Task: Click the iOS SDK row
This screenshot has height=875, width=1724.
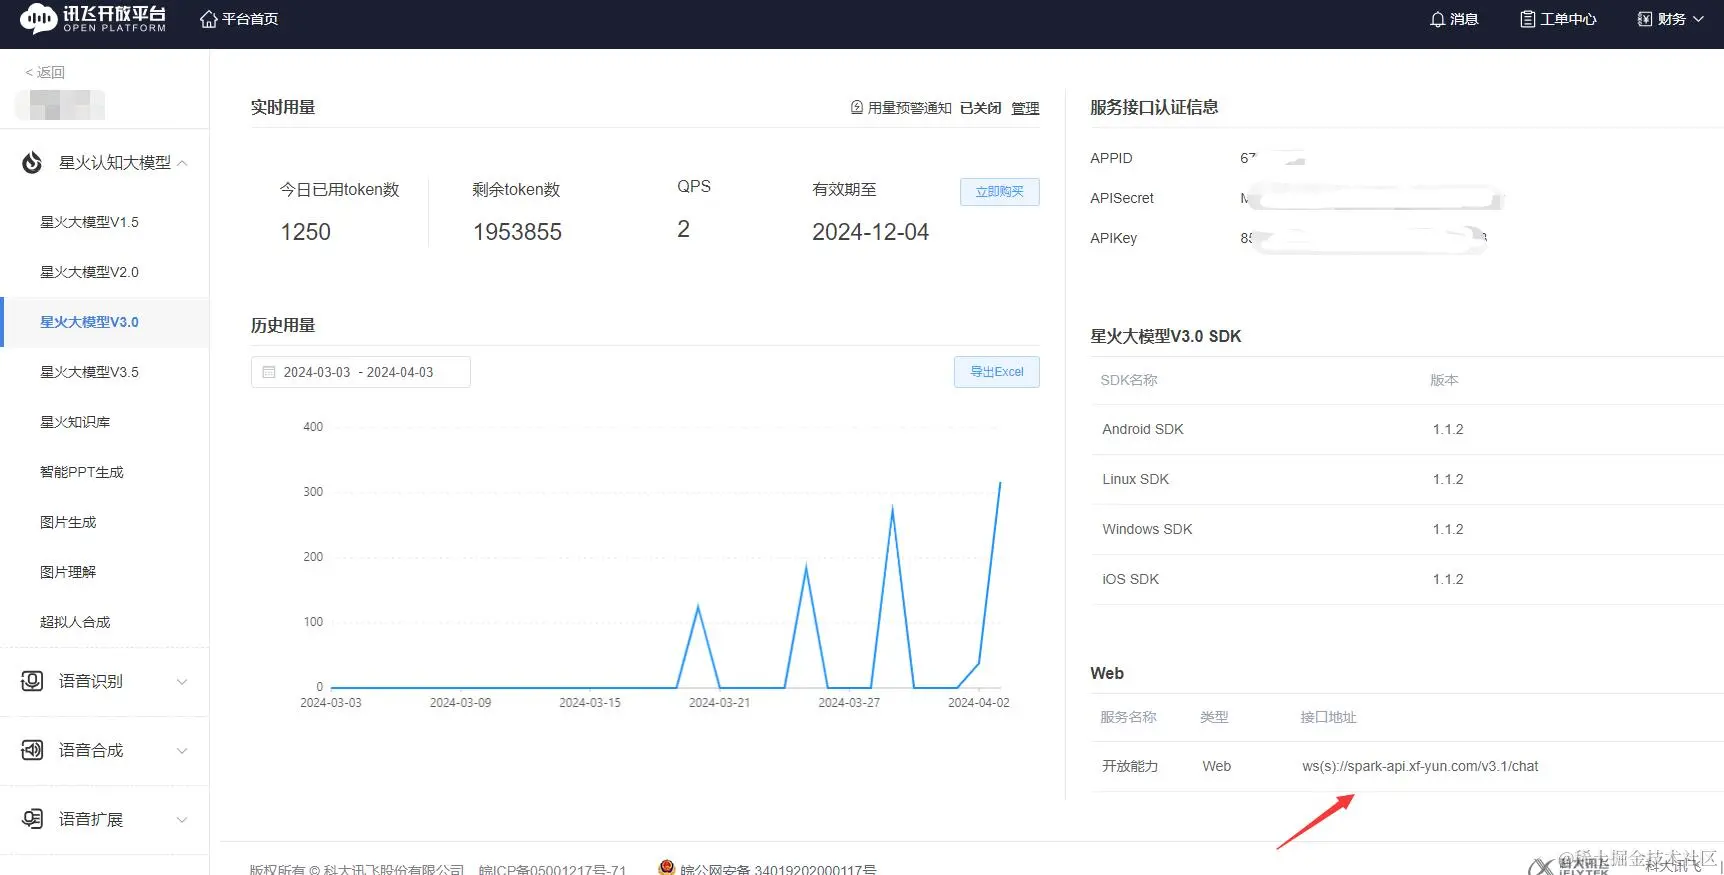Action: 1407,579
